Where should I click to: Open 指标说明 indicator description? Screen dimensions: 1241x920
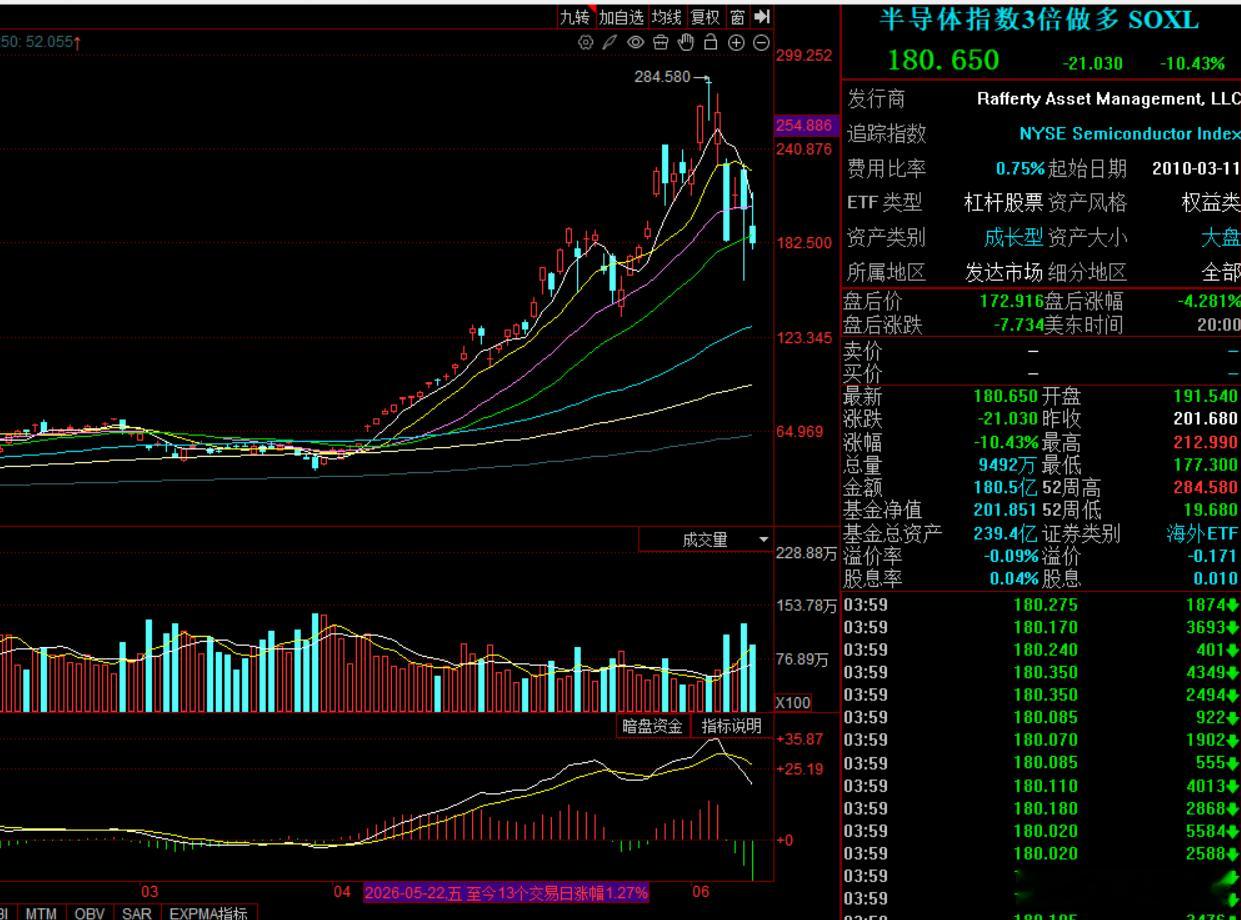click(731, 726)
